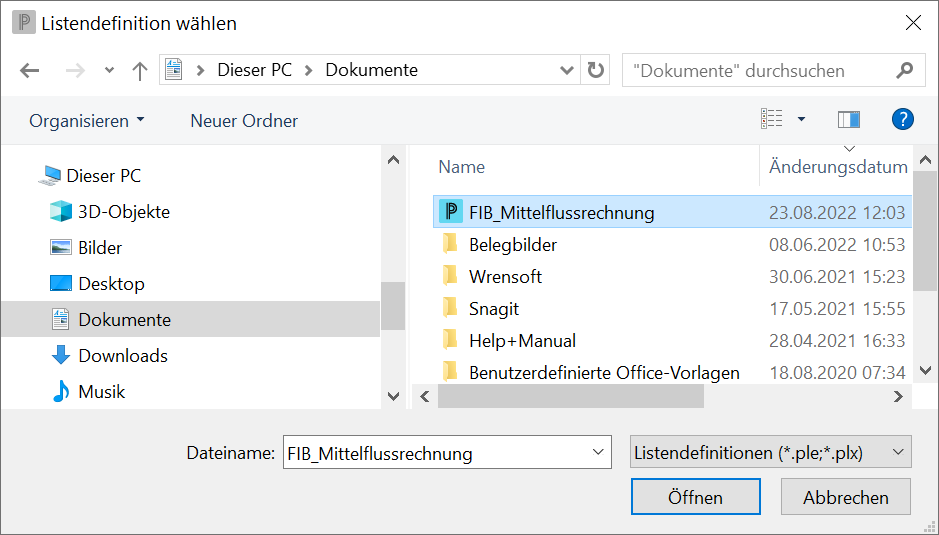Click the Belegbilder folder icon
Viewport: 939px width, 535px height.
click(450, 244)
